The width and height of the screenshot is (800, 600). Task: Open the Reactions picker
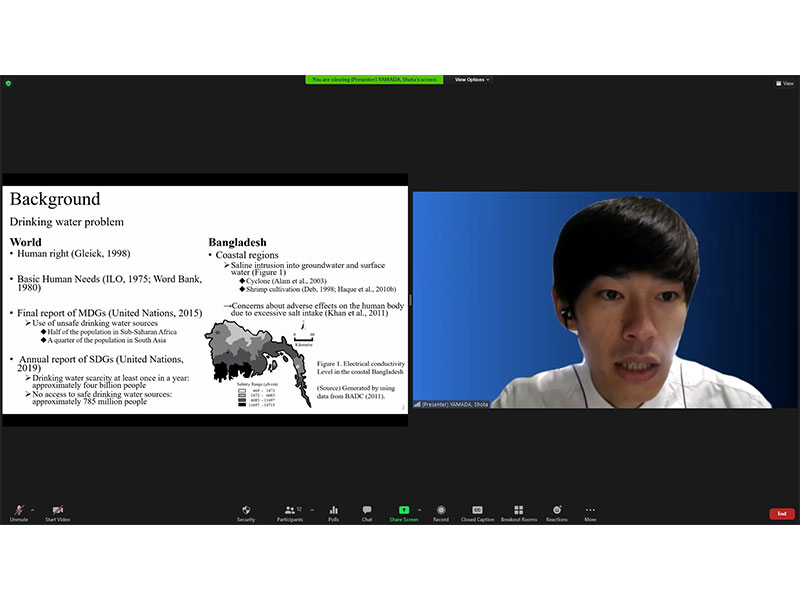pos(557,512)
